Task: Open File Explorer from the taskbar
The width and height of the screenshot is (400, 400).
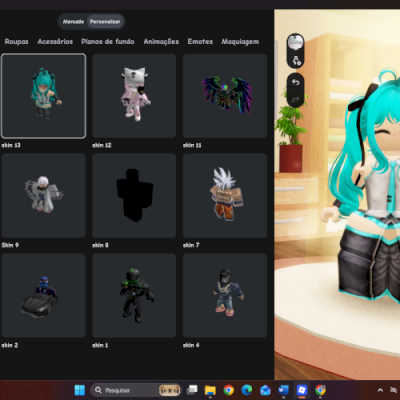Action: (x=210, y=390)
